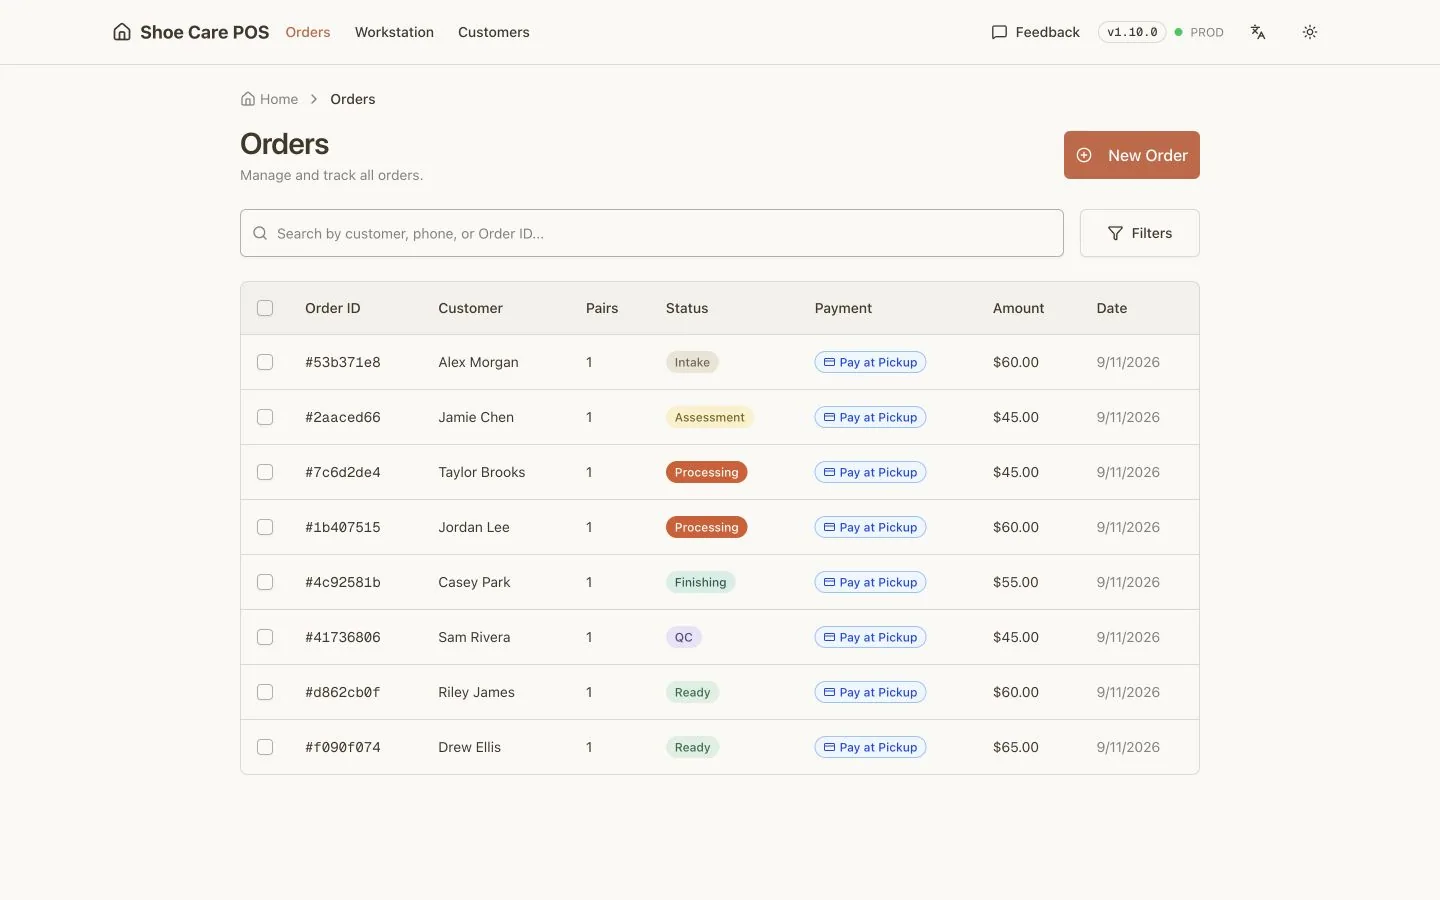Click Processing badge on Taylor Brooks row
Image resolution: width=1440 pixels, height=900 pixels.
[x=706, y=472]
